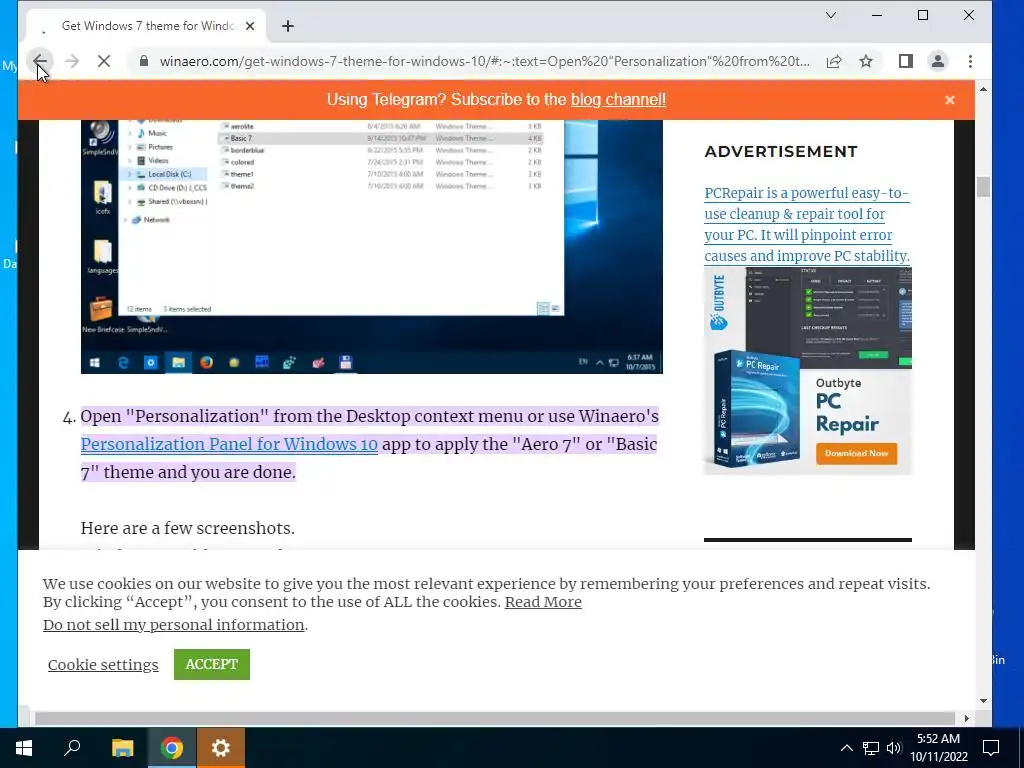The height and width of the screenshot is (768, 1024).
Task: View site information via the padlock icon
Action: tap(144, 61)
